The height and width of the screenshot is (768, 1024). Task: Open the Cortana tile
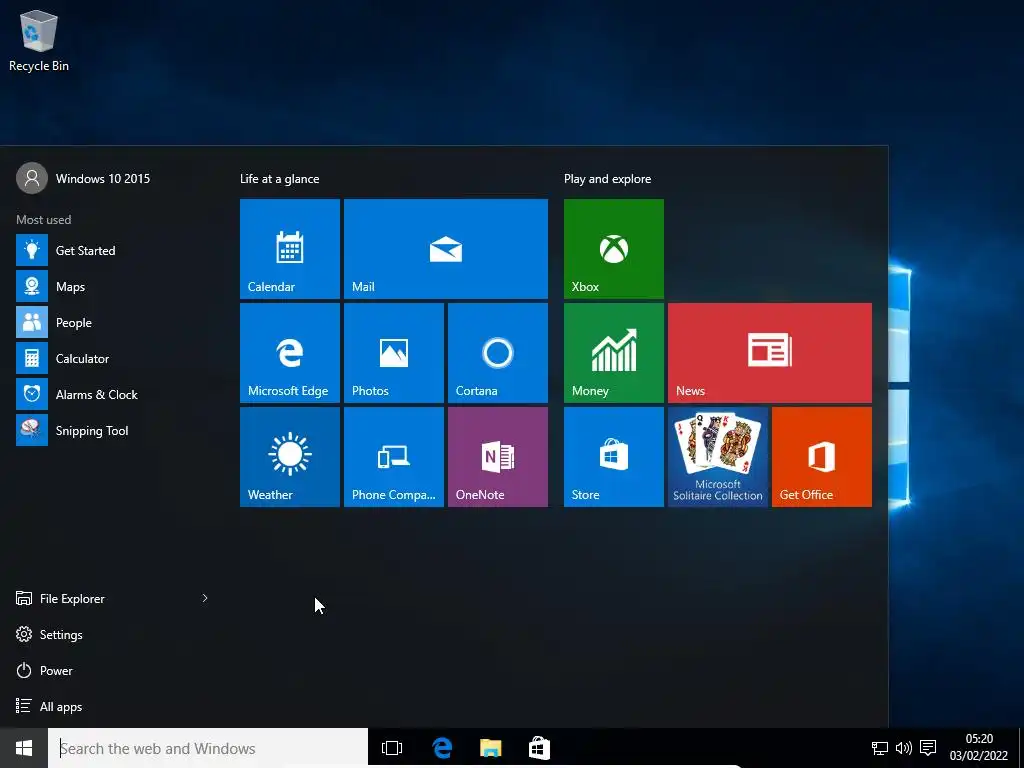click(498, 353)
